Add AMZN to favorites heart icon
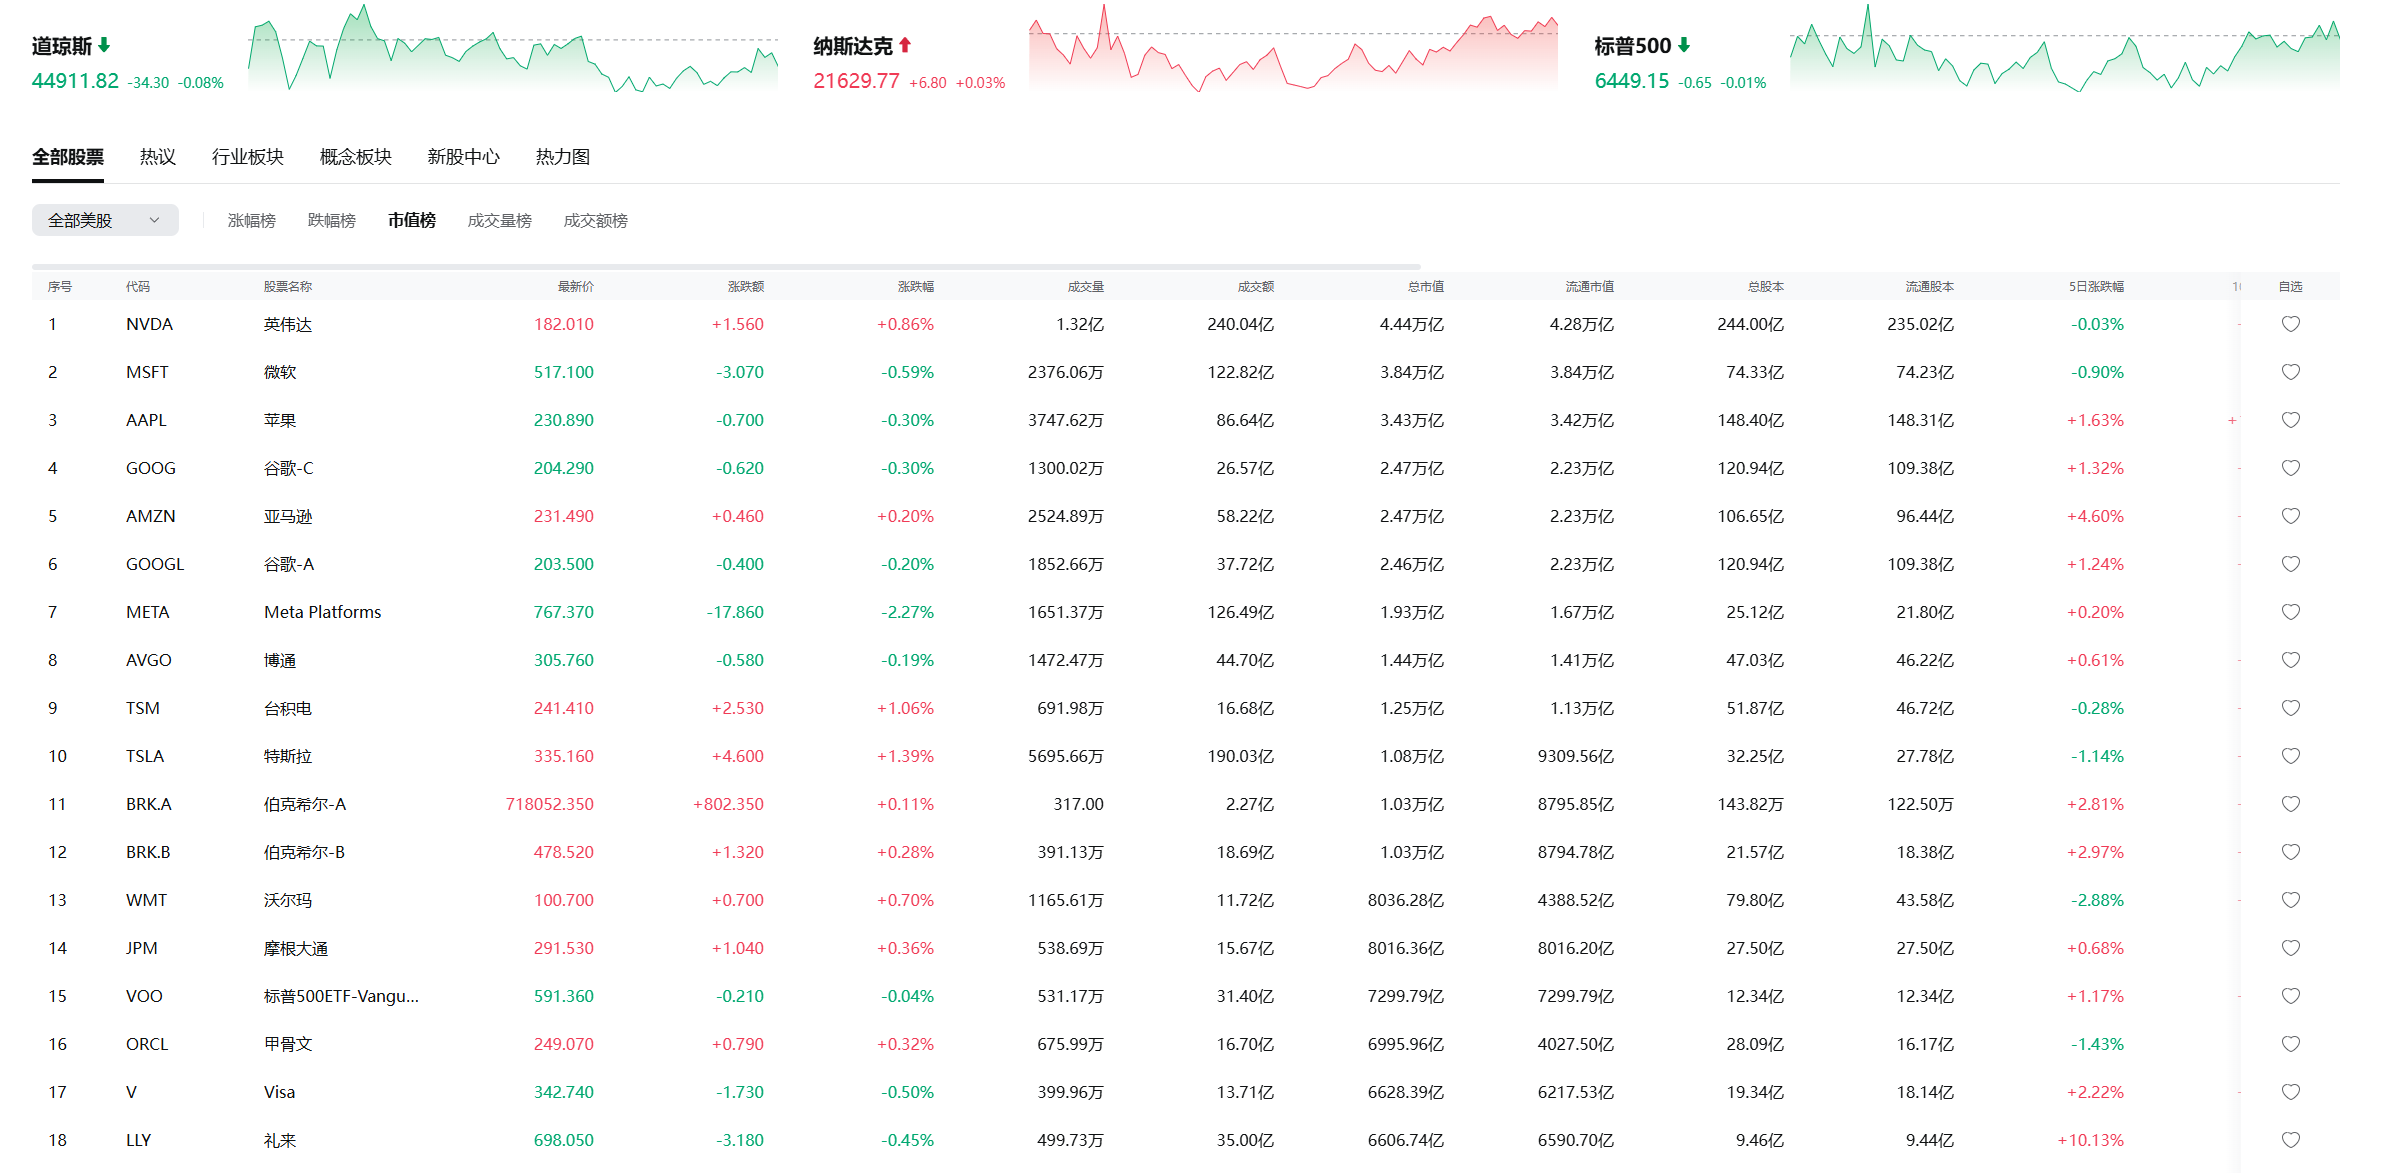Viewport: 2387px width, 1173px height. point(2290,516)
